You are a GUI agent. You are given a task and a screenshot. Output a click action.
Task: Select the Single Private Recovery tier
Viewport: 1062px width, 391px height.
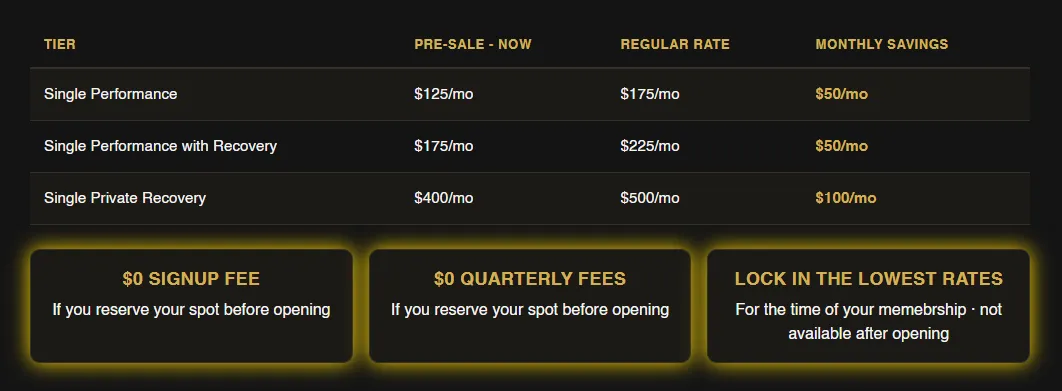pos(530,199)
